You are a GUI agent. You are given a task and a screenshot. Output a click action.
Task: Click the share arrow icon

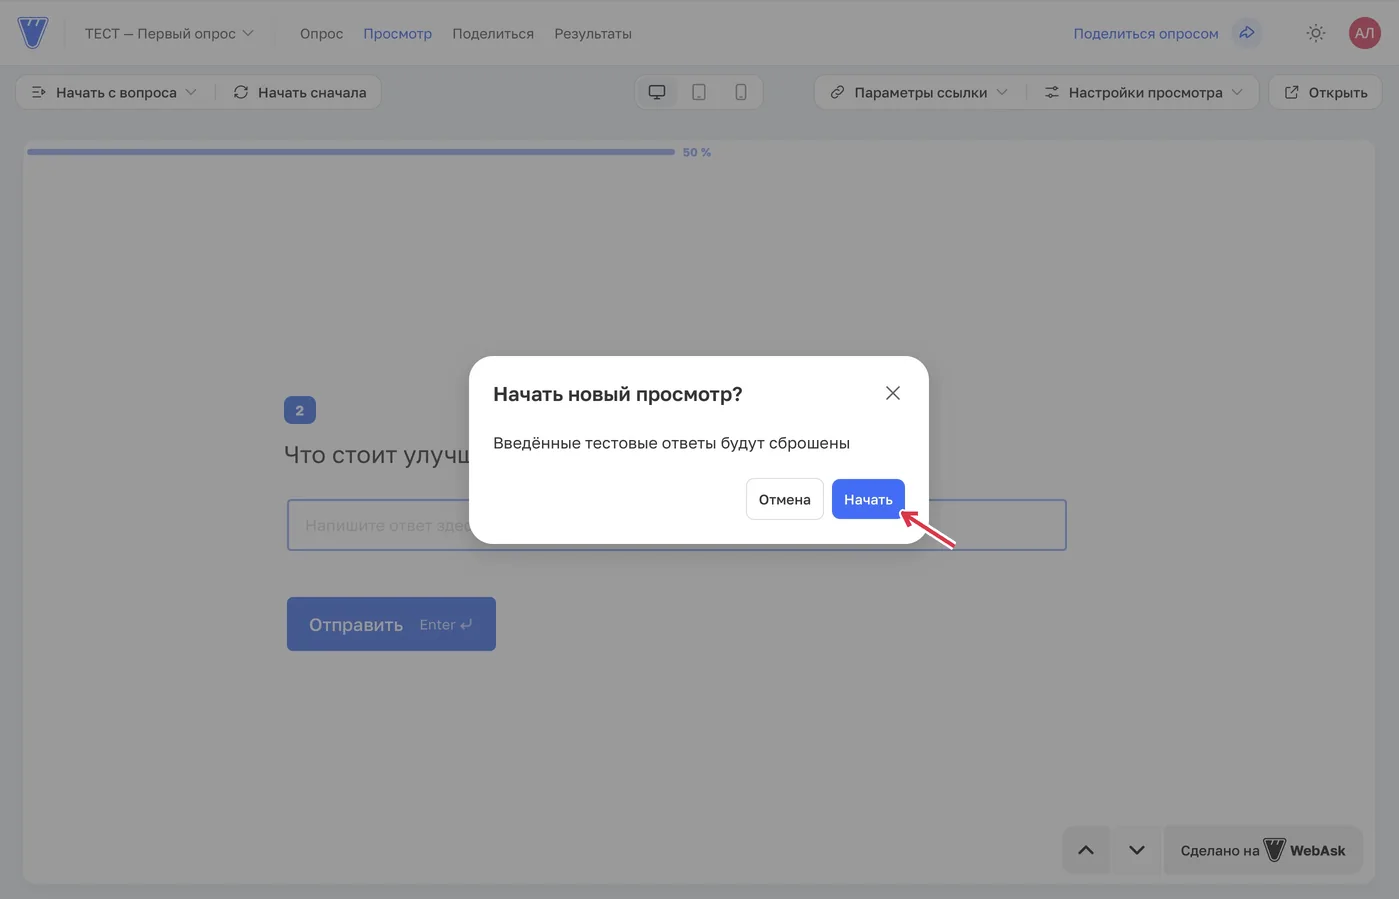pos(1247,33)
